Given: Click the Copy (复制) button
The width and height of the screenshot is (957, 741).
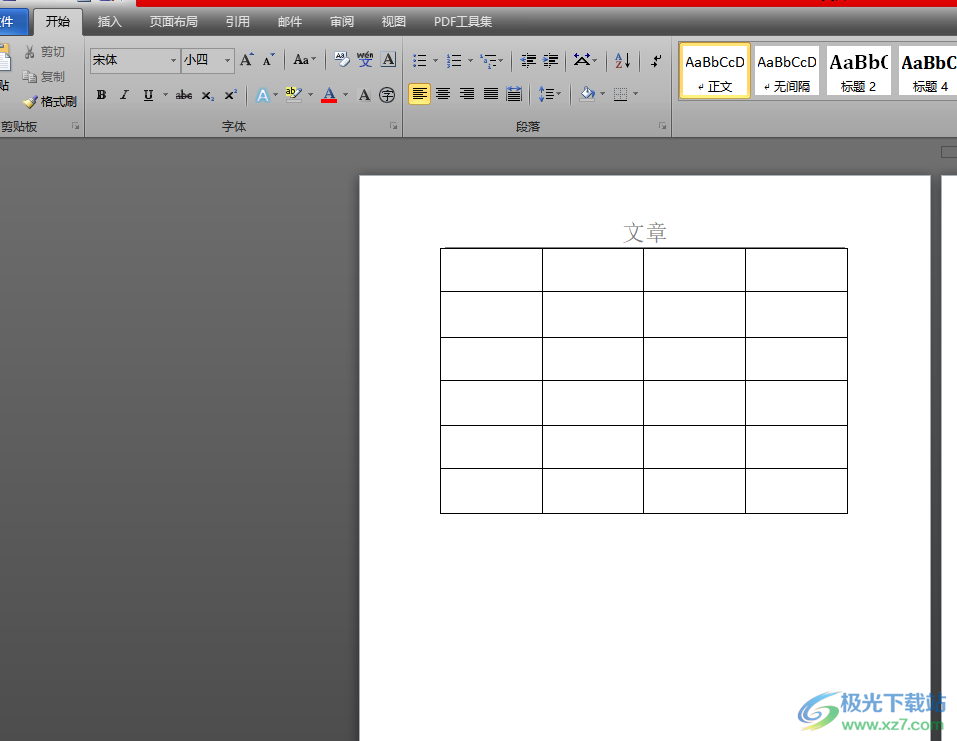Looking at the screenshot, I should pos(44,76).
